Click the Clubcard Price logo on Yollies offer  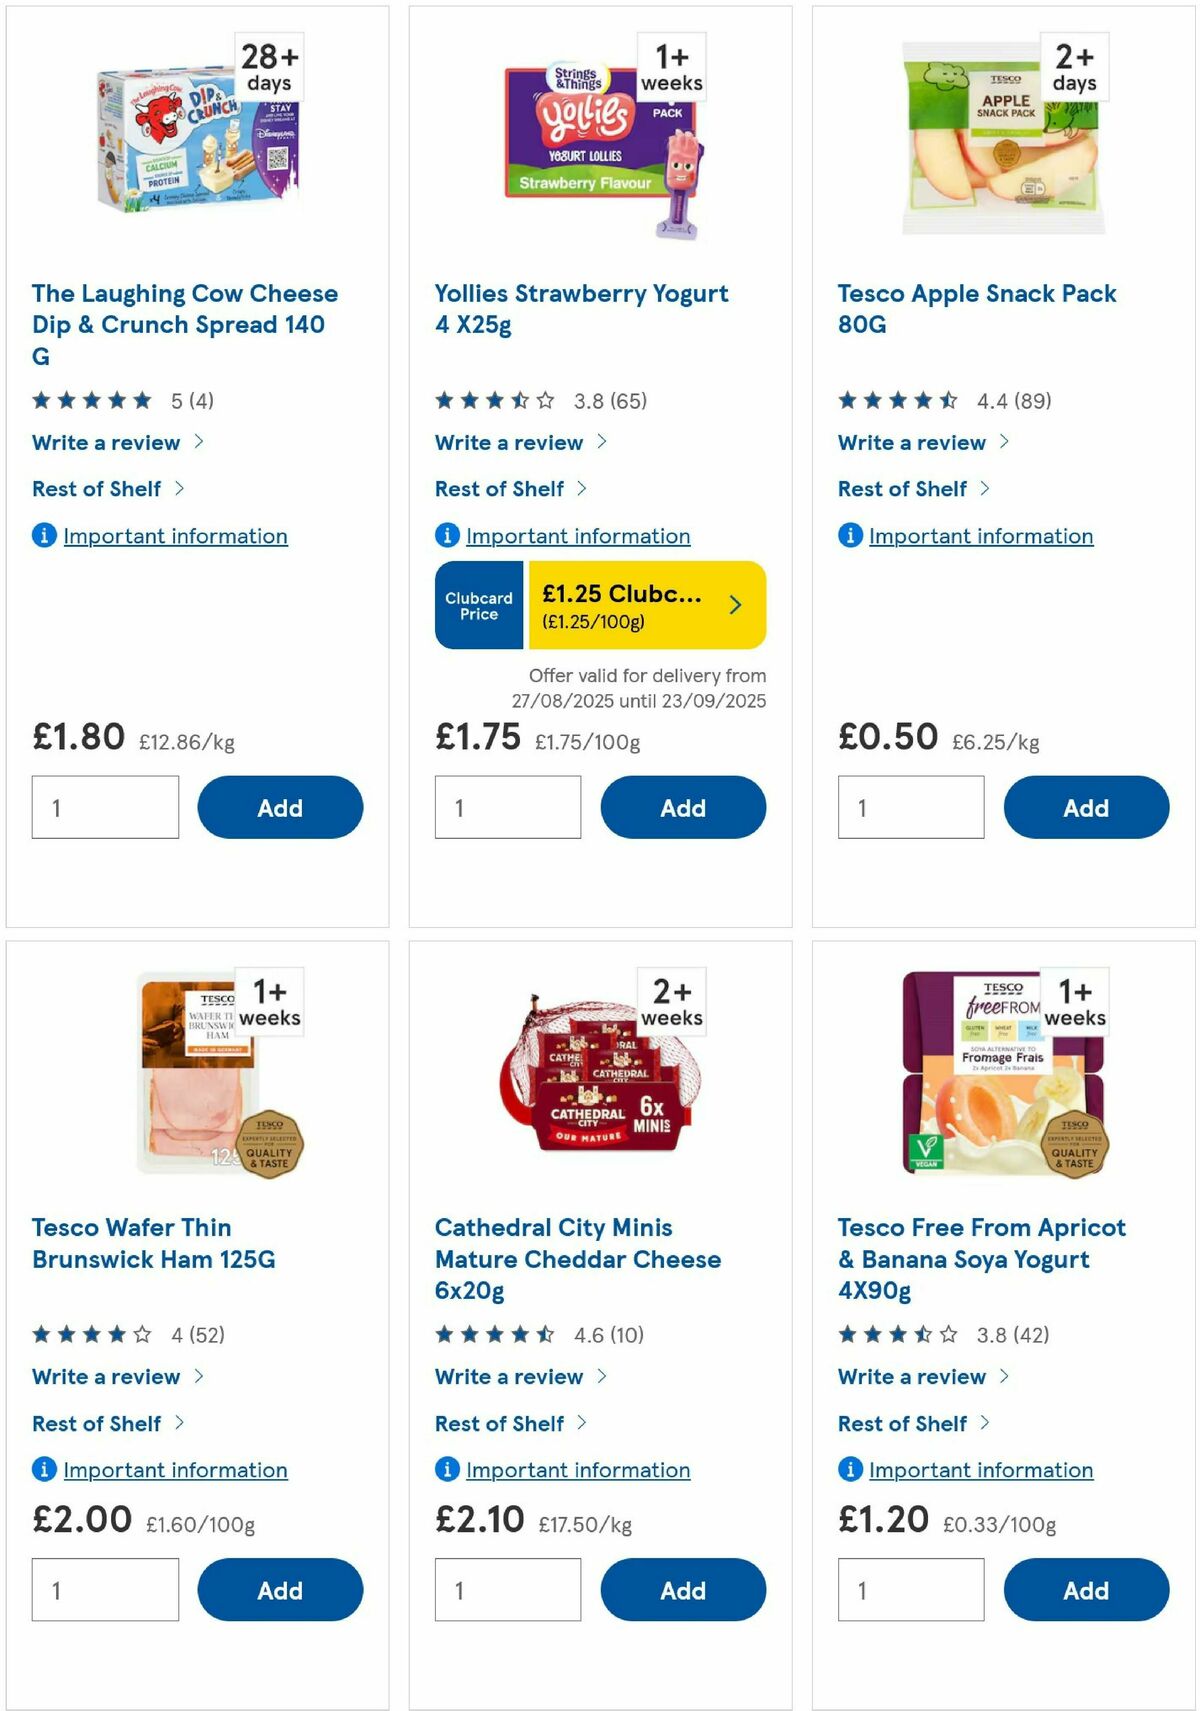point(478,604)
